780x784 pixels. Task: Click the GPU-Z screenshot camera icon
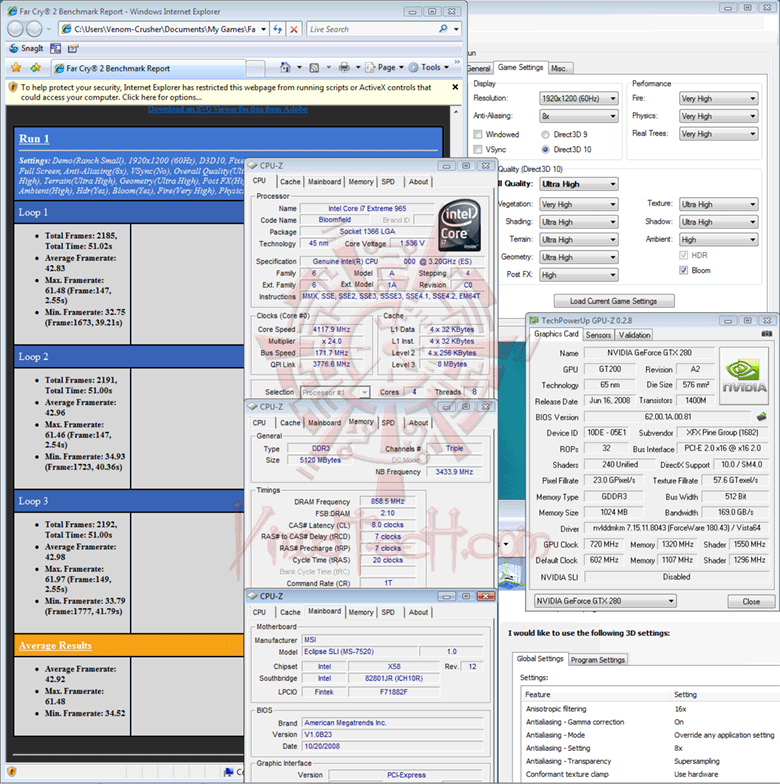coord(766,334)
